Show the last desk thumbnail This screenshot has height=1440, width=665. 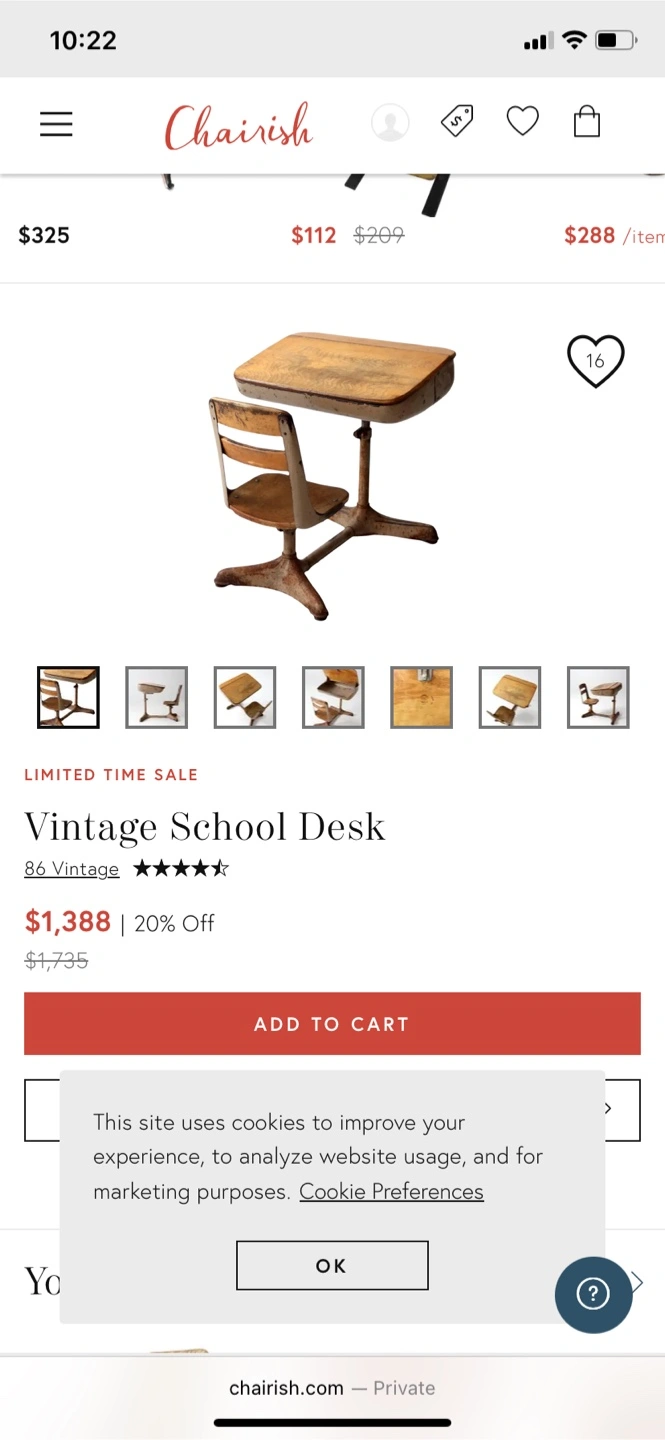click(x=598, y=697)
